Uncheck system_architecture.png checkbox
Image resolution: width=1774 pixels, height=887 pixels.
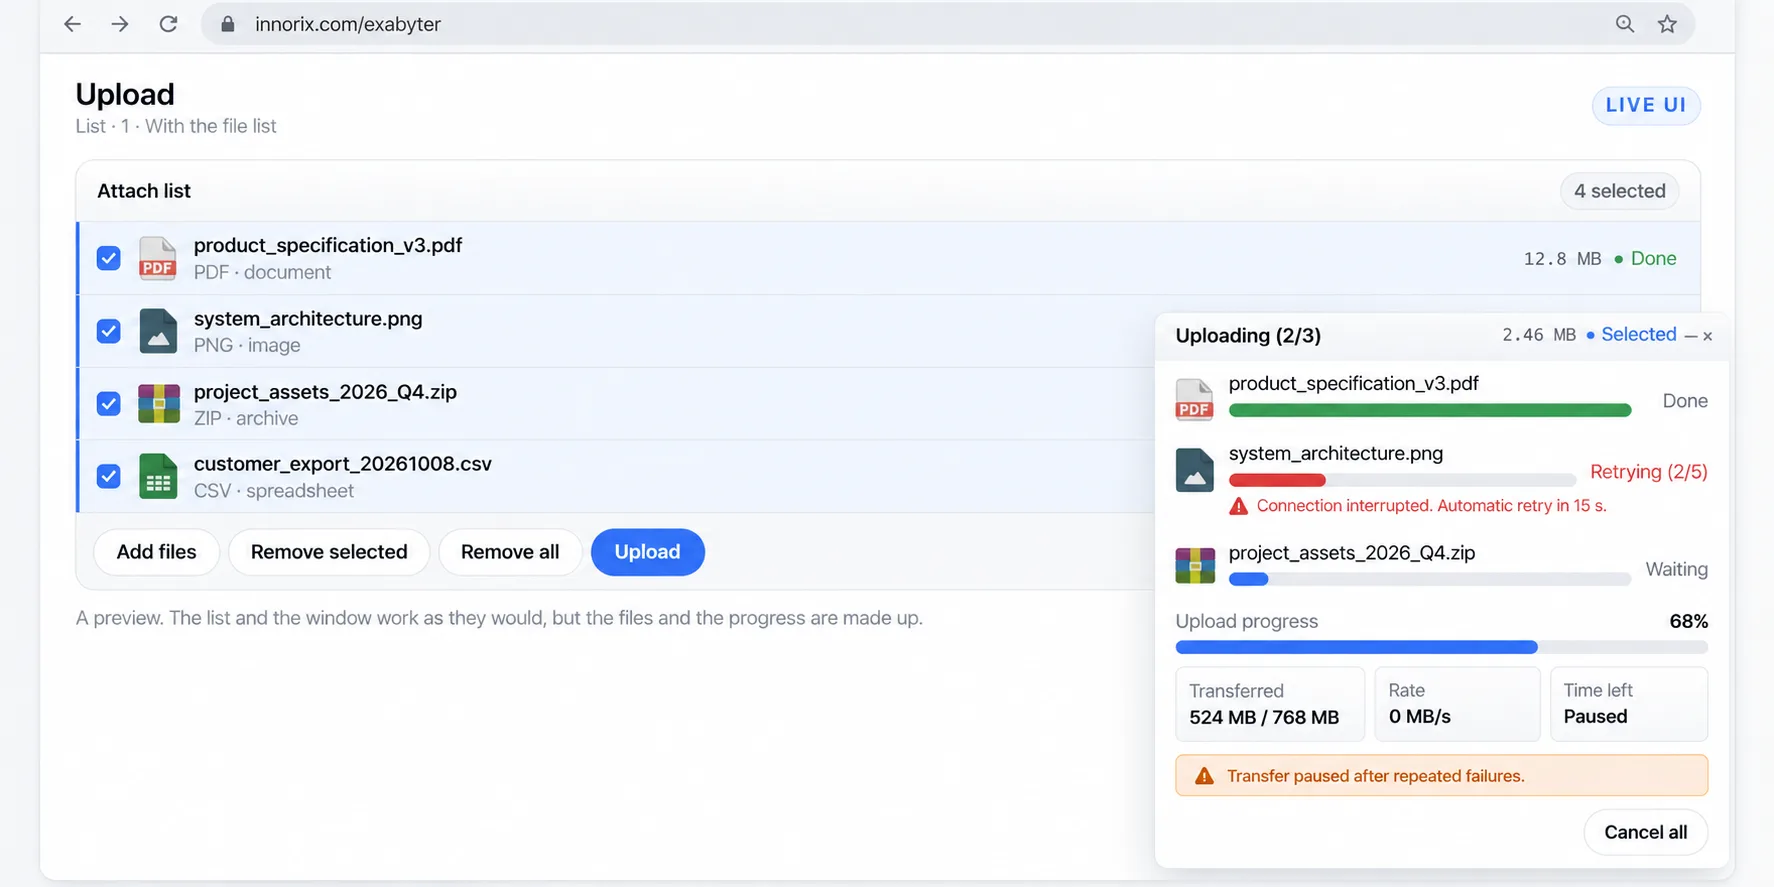pos(109,331)
